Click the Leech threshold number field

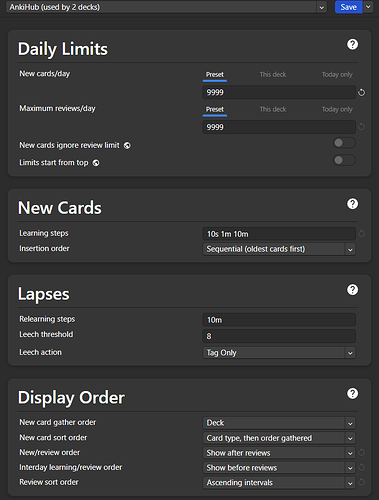tap(279, 336)
